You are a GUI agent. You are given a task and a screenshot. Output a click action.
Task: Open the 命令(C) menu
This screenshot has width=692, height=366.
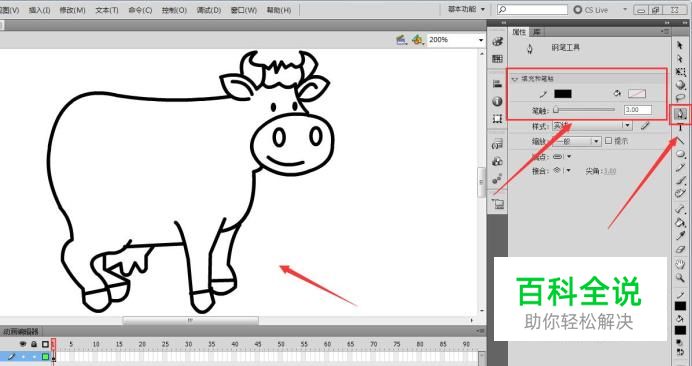pyautogui.click(x=140, y=10)
